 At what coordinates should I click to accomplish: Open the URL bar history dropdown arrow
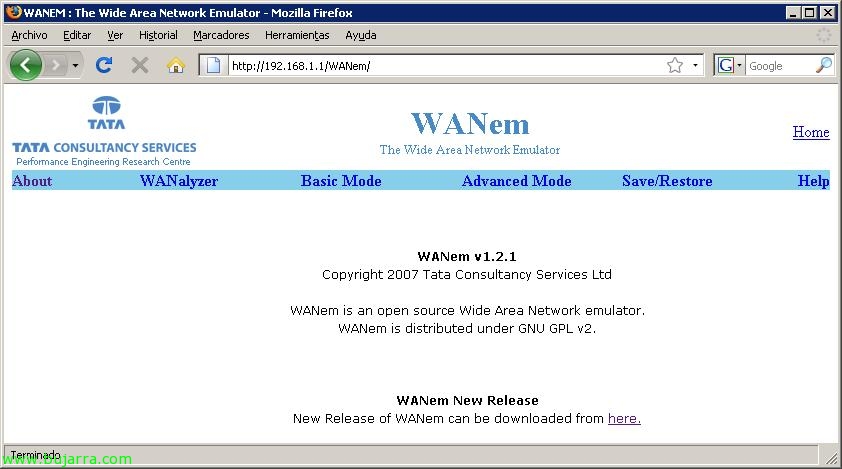[695, 66]
